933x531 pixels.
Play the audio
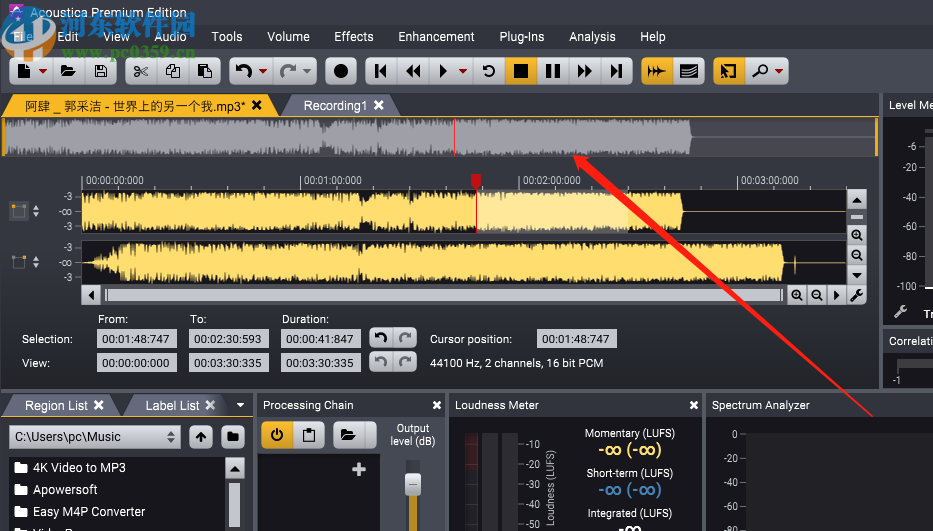click(443, 71)
